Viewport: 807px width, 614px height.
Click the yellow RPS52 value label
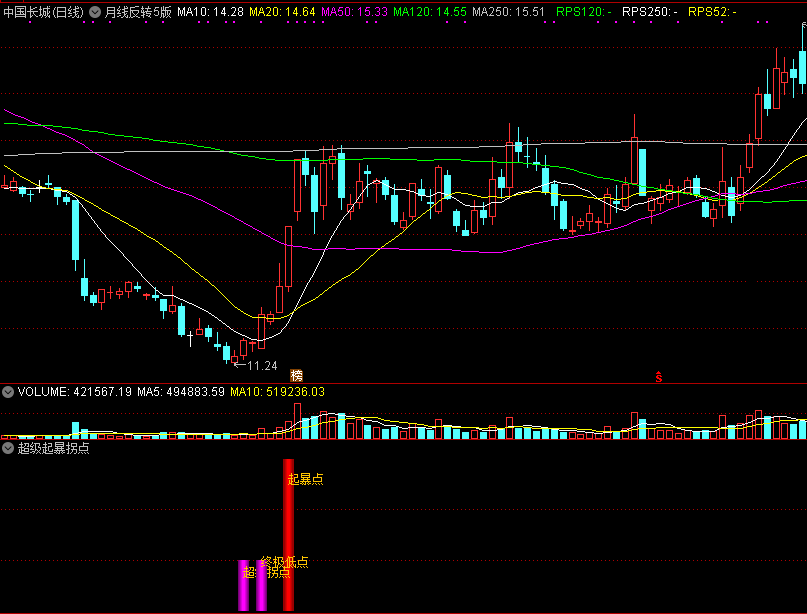click(712, 12)
